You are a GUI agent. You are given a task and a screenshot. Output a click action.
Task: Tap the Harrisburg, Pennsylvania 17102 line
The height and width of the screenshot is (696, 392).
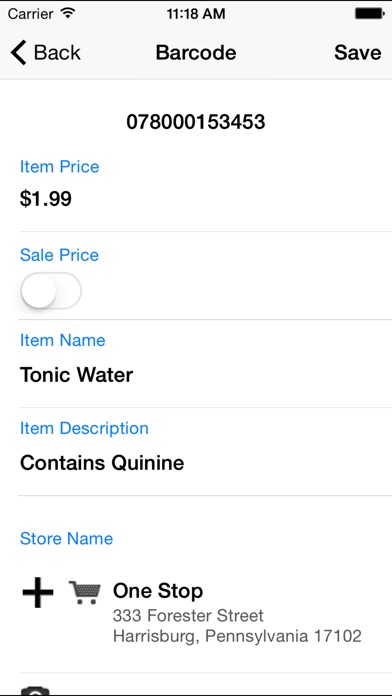point(237,636)
